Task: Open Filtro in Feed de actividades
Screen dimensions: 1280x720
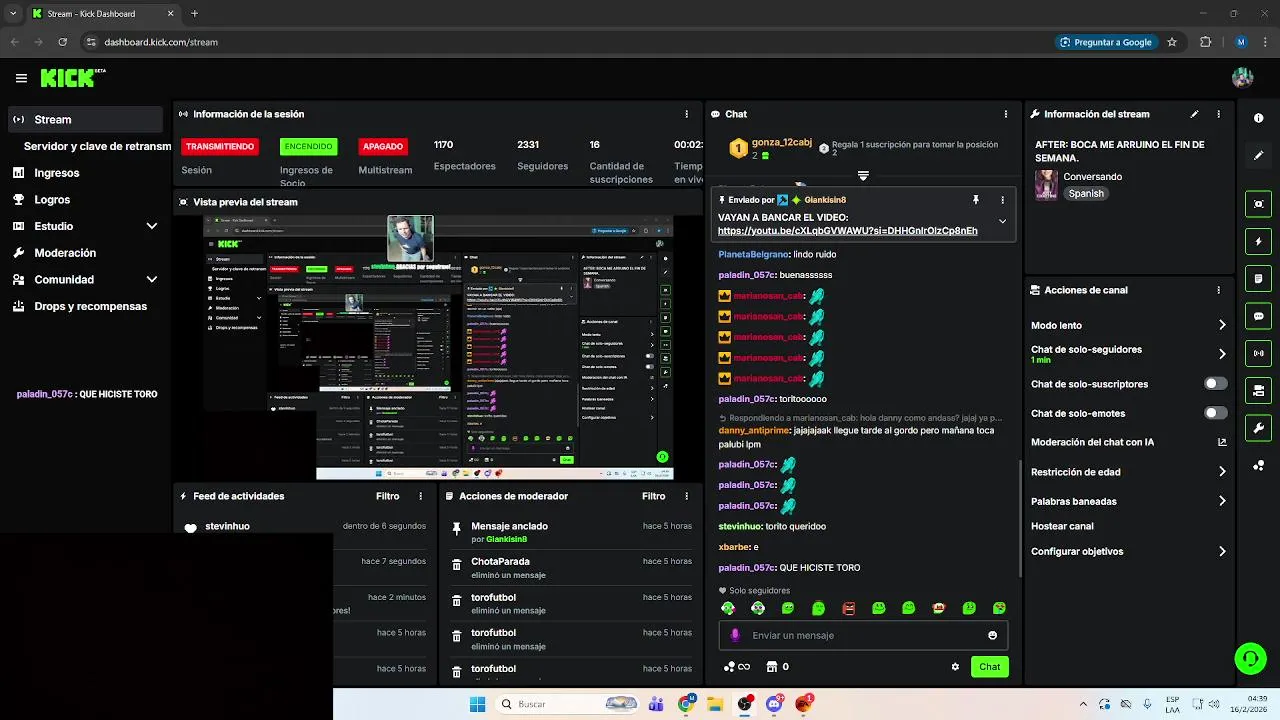Action: click(x=387, y=496)
